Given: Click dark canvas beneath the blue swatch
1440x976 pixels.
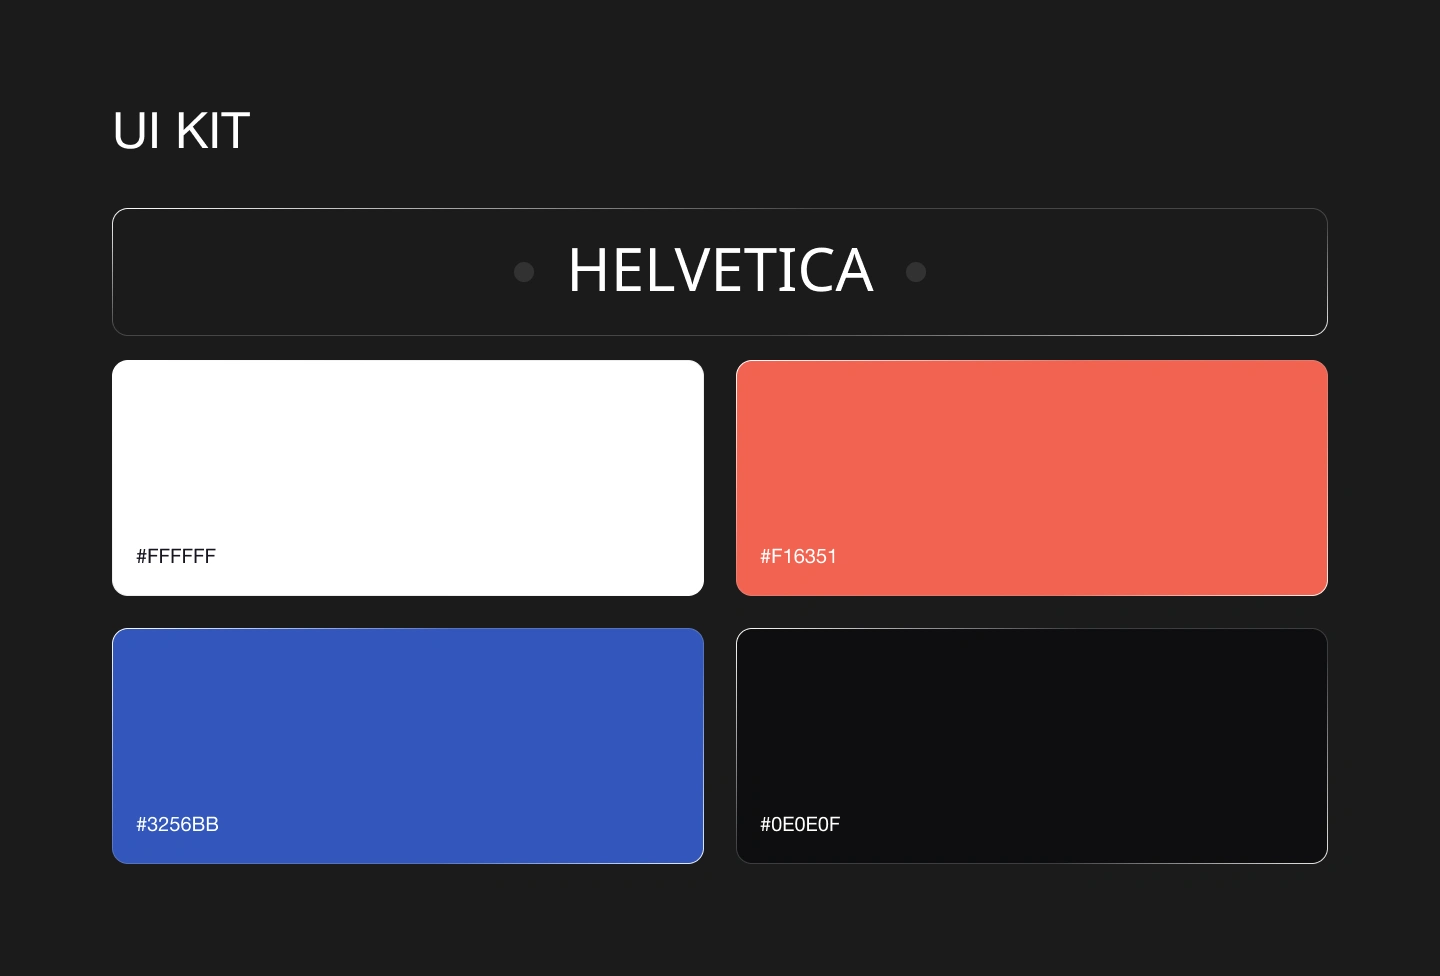Looking at the screenshot, I should 408,920.
